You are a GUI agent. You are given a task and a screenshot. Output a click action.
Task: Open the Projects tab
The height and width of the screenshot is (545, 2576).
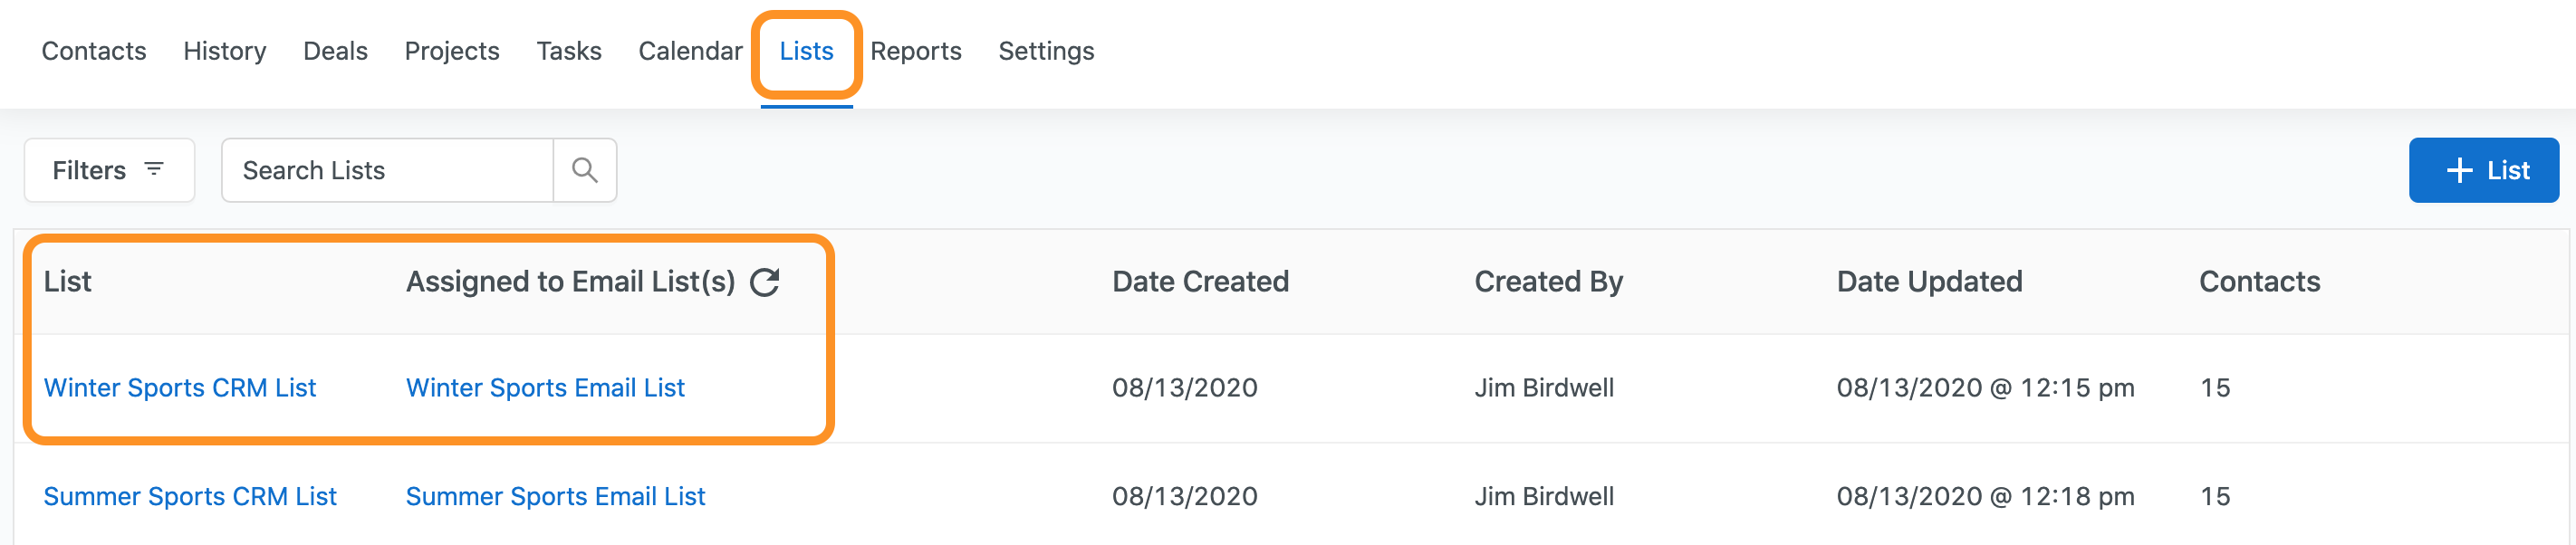tap(452, 51)
